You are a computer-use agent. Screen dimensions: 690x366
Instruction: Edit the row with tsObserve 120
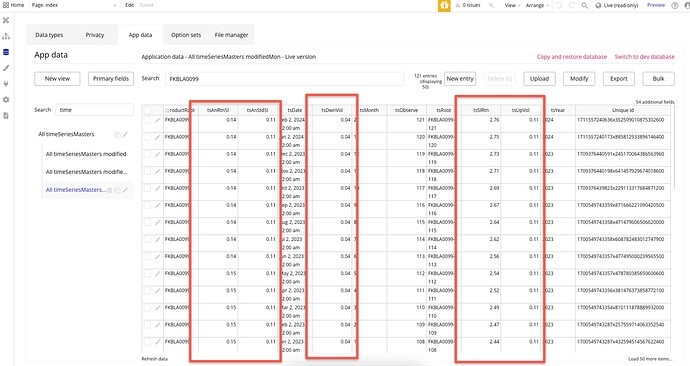tap(158, 137)
